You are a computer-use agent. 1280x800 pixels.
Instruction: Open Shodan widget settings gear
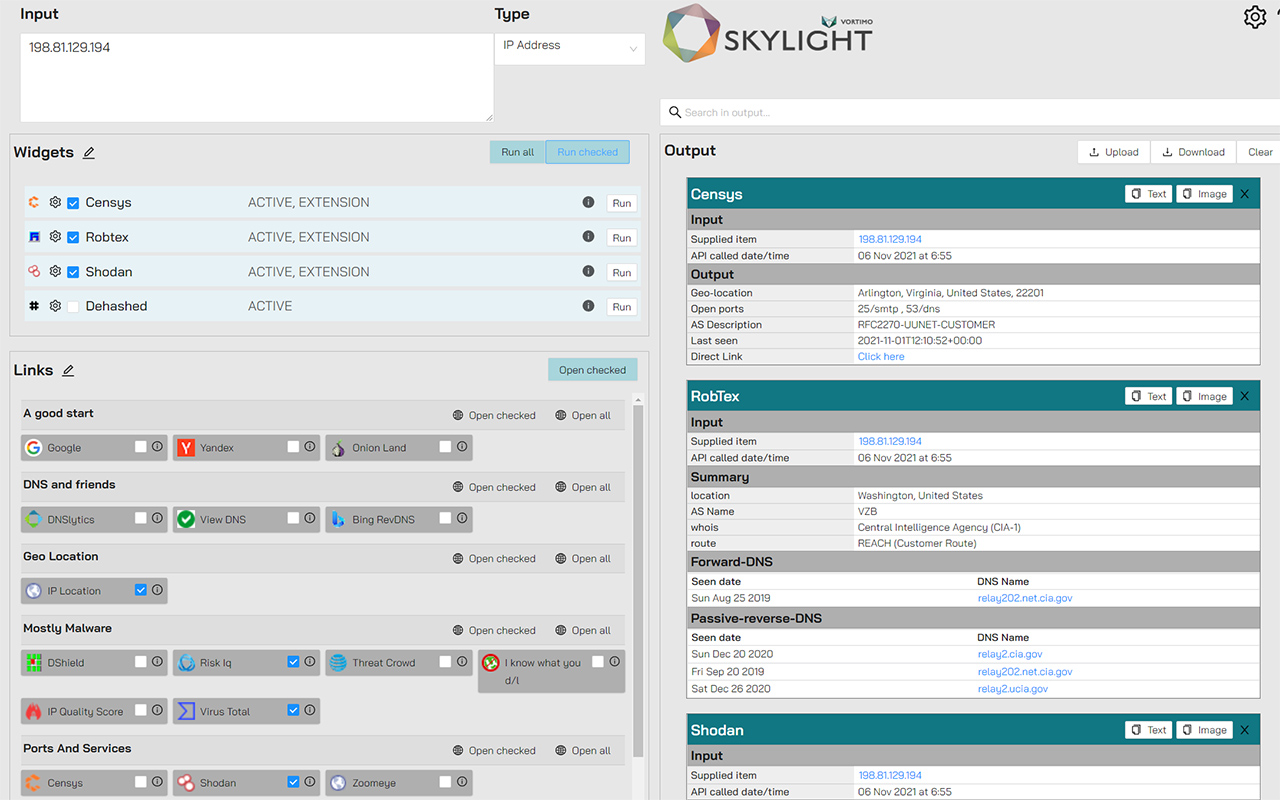tap(55, 272)
